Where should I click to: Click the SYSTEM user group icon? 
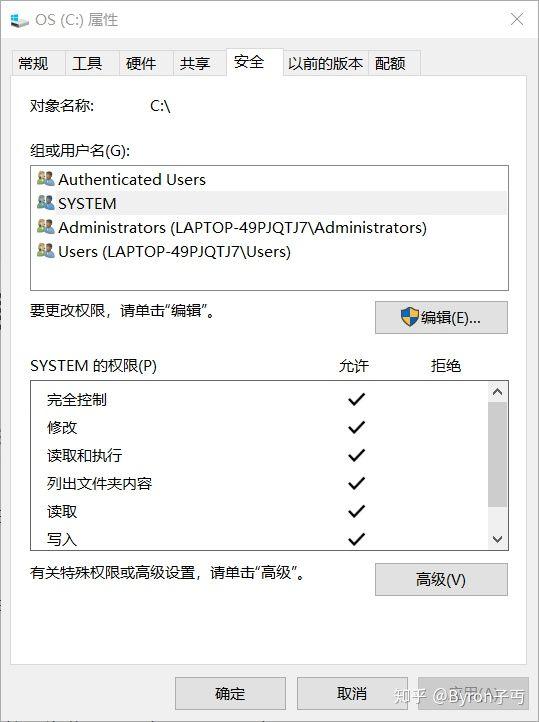(46, 203)
